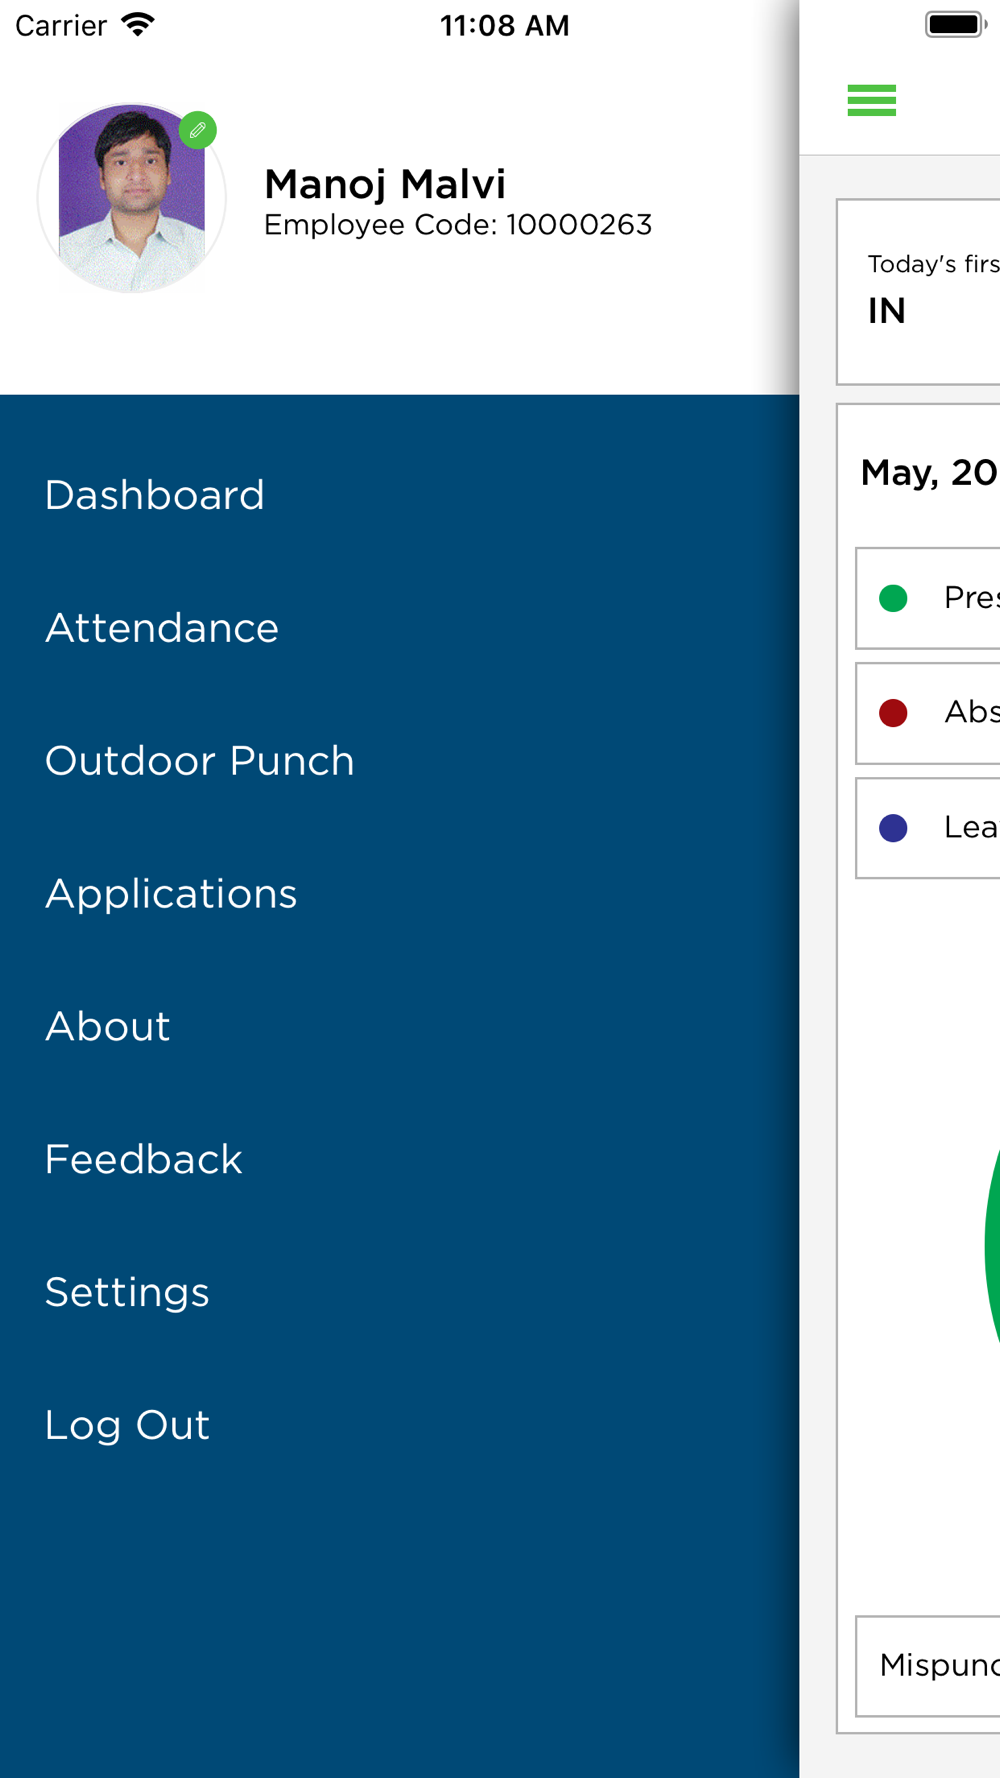Tap the green pencil edit-photo icon
1000x1778 pixels.
198,130
